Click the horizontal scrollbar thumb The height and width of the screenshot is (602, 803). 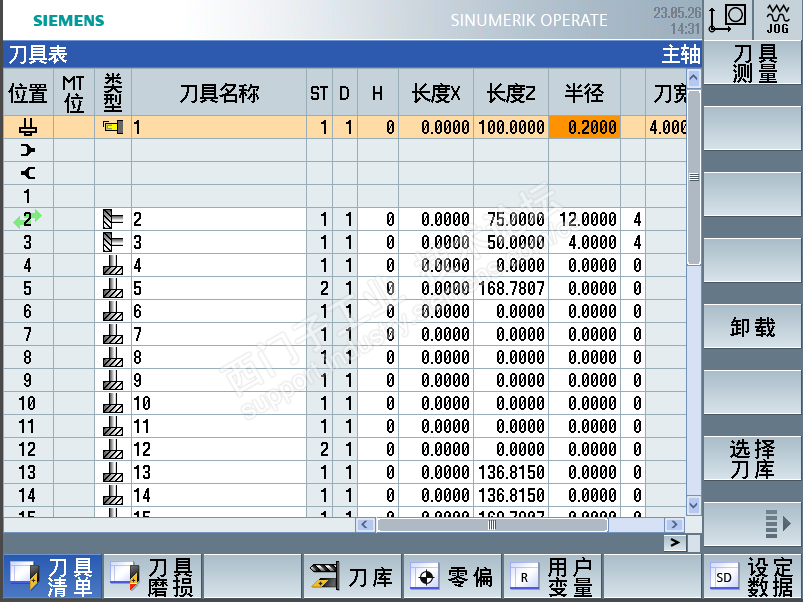tap(492, 524)
